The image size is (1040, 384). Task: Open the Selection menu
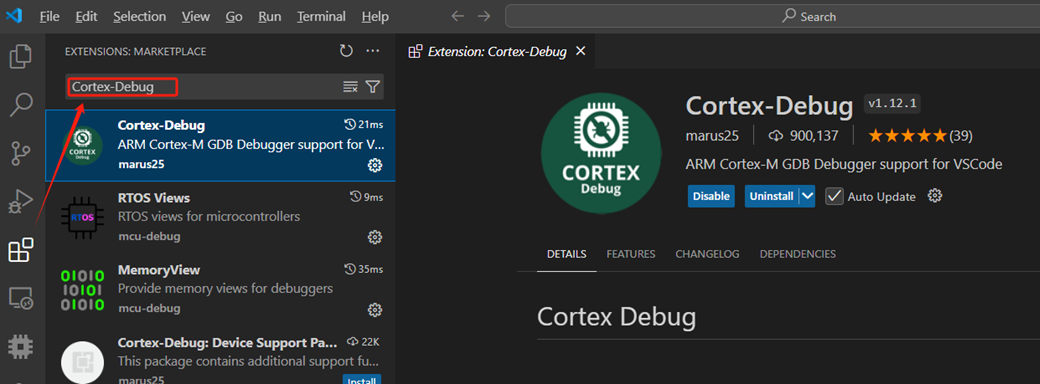(139, 17)
